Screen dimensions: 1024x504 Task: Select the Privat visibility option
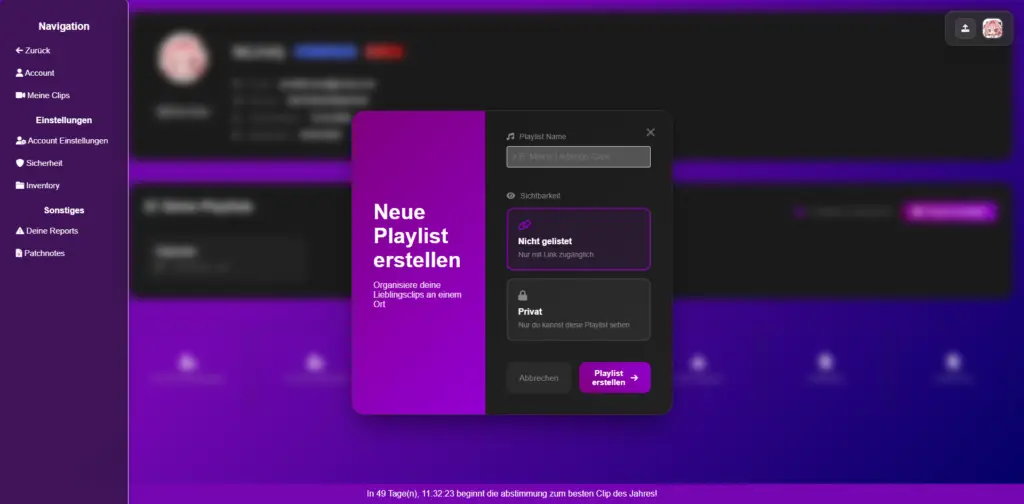(x=578, y=309)
